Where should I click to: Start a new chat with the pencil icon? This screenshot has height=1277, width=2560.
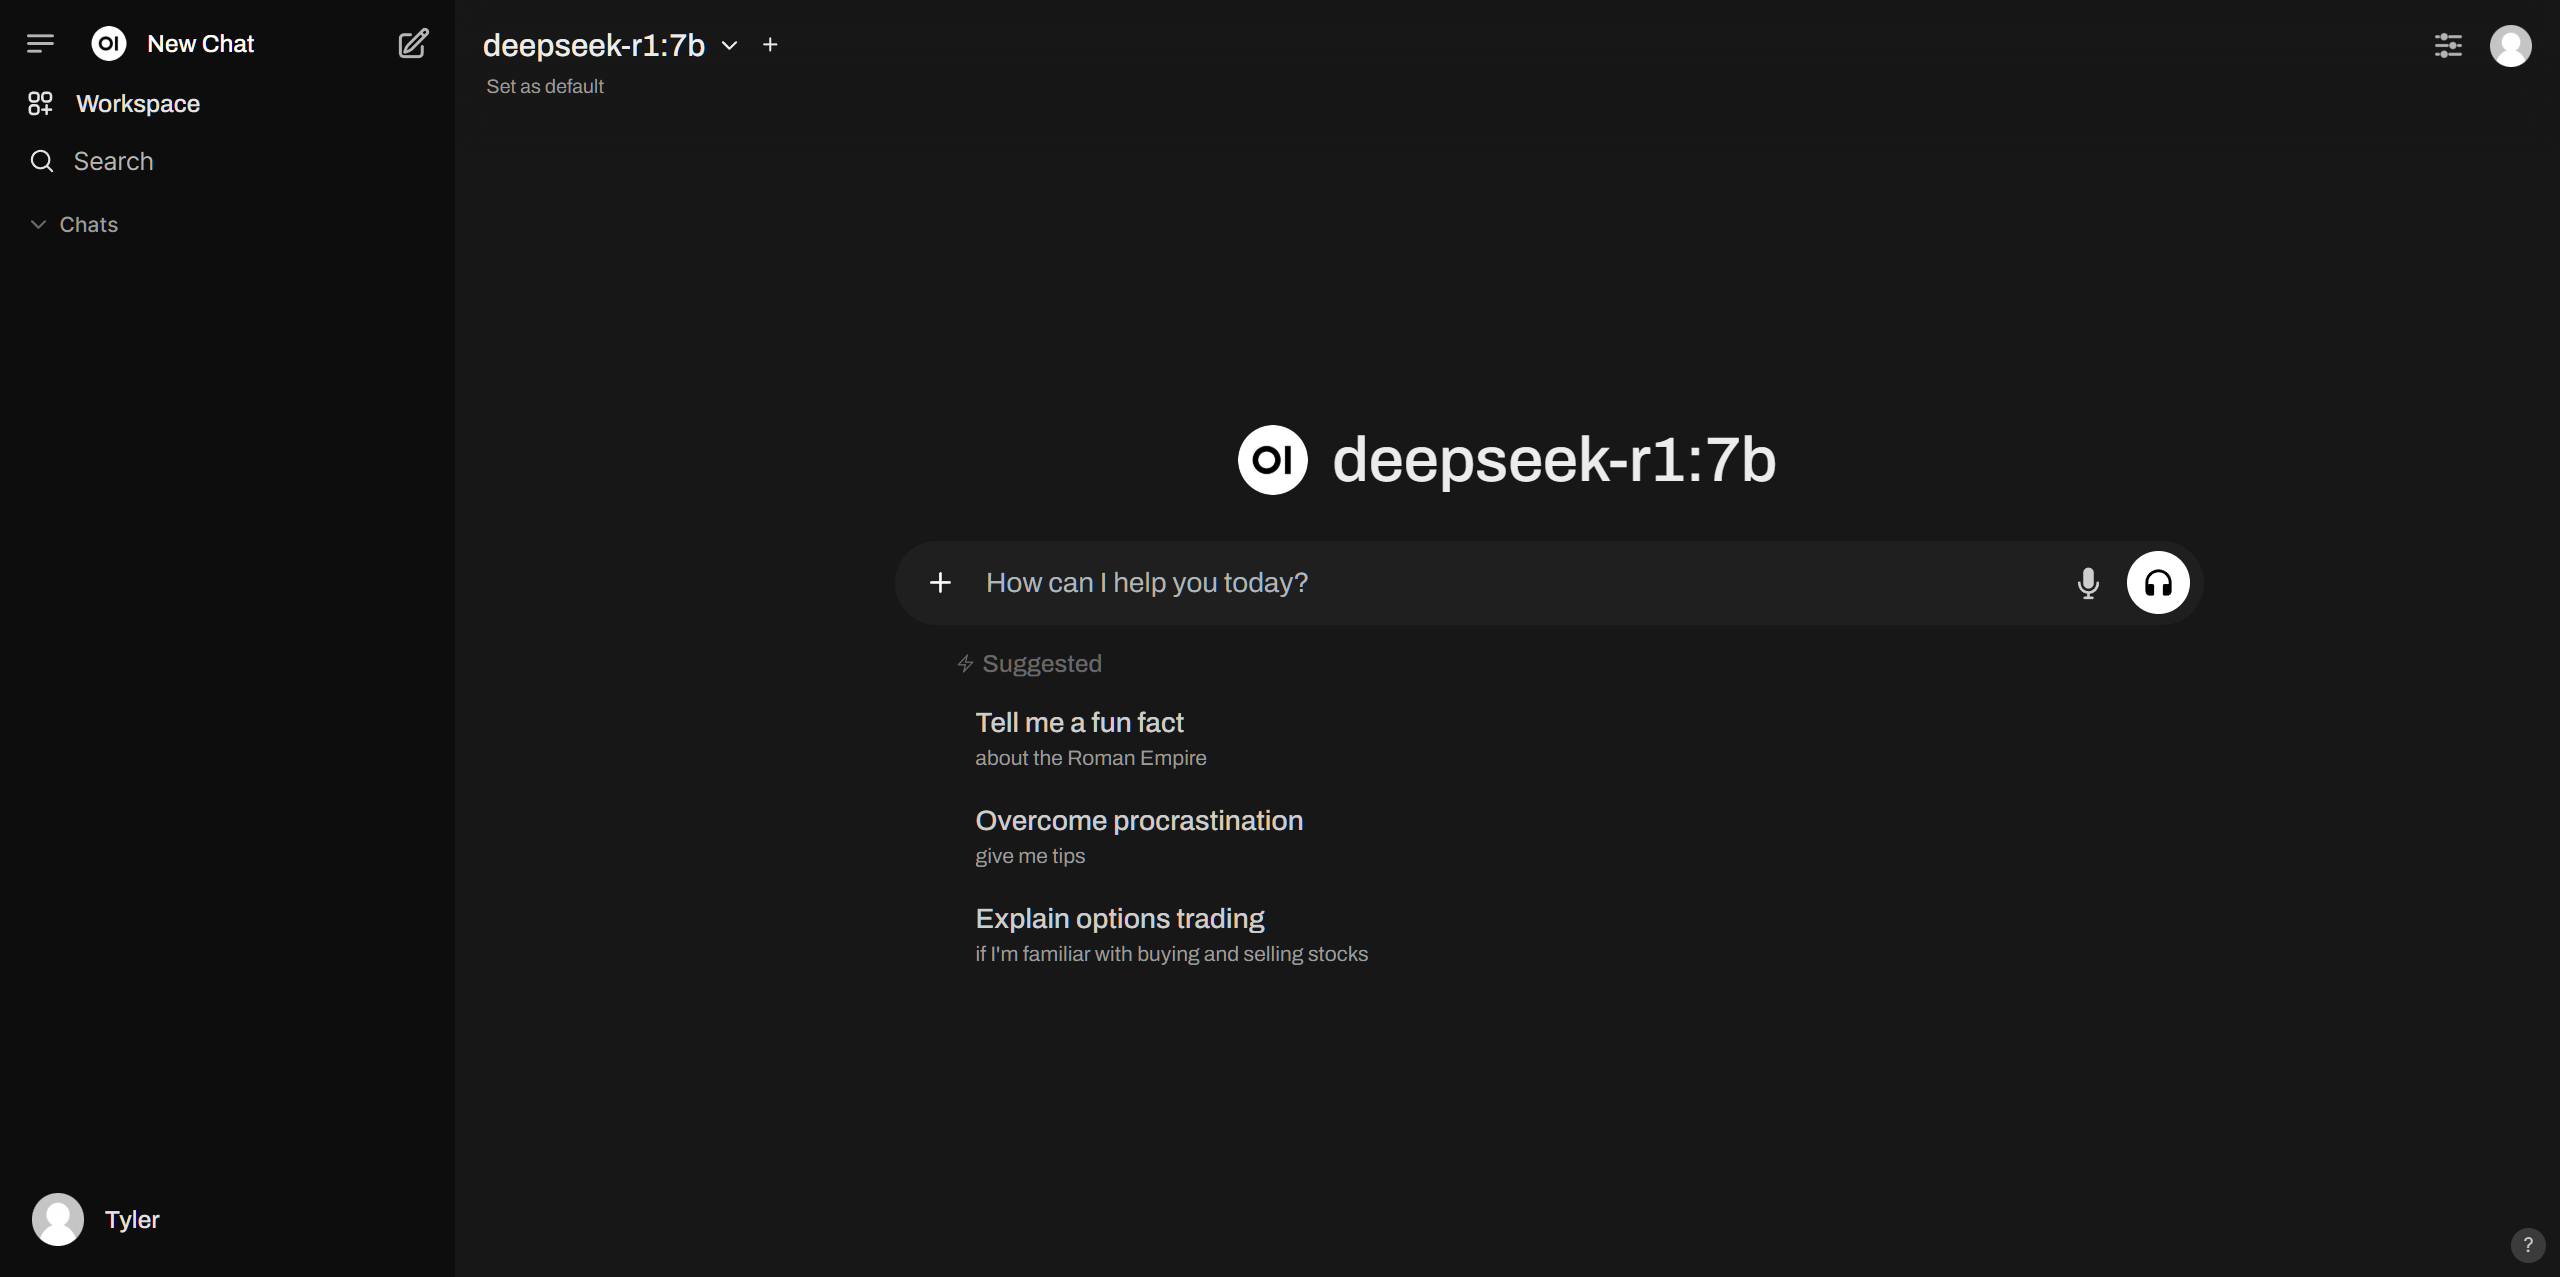point(412,43)
